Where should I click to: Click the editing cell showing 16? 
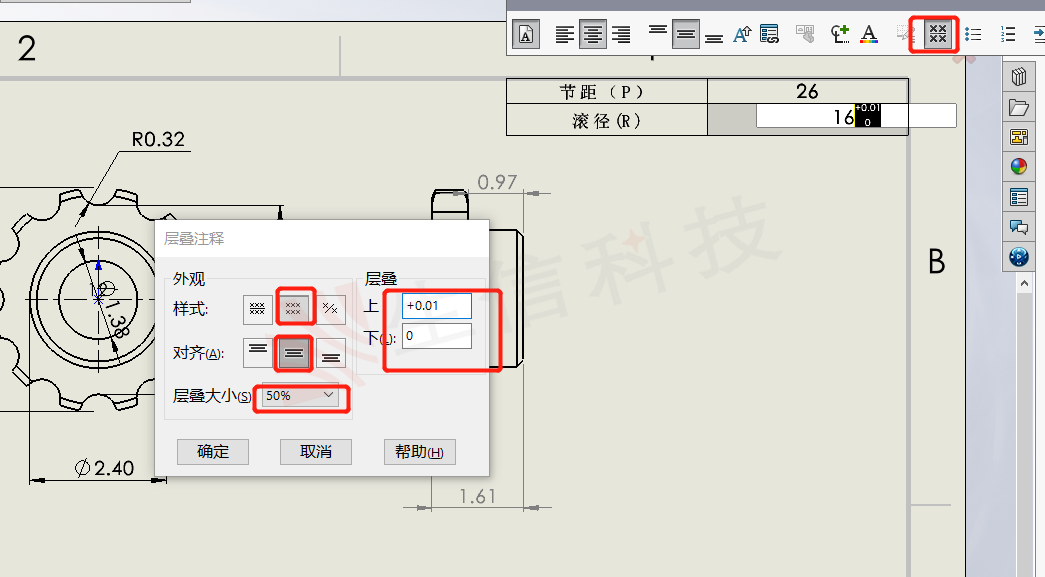pyautogui.click(x=856, y=116)
